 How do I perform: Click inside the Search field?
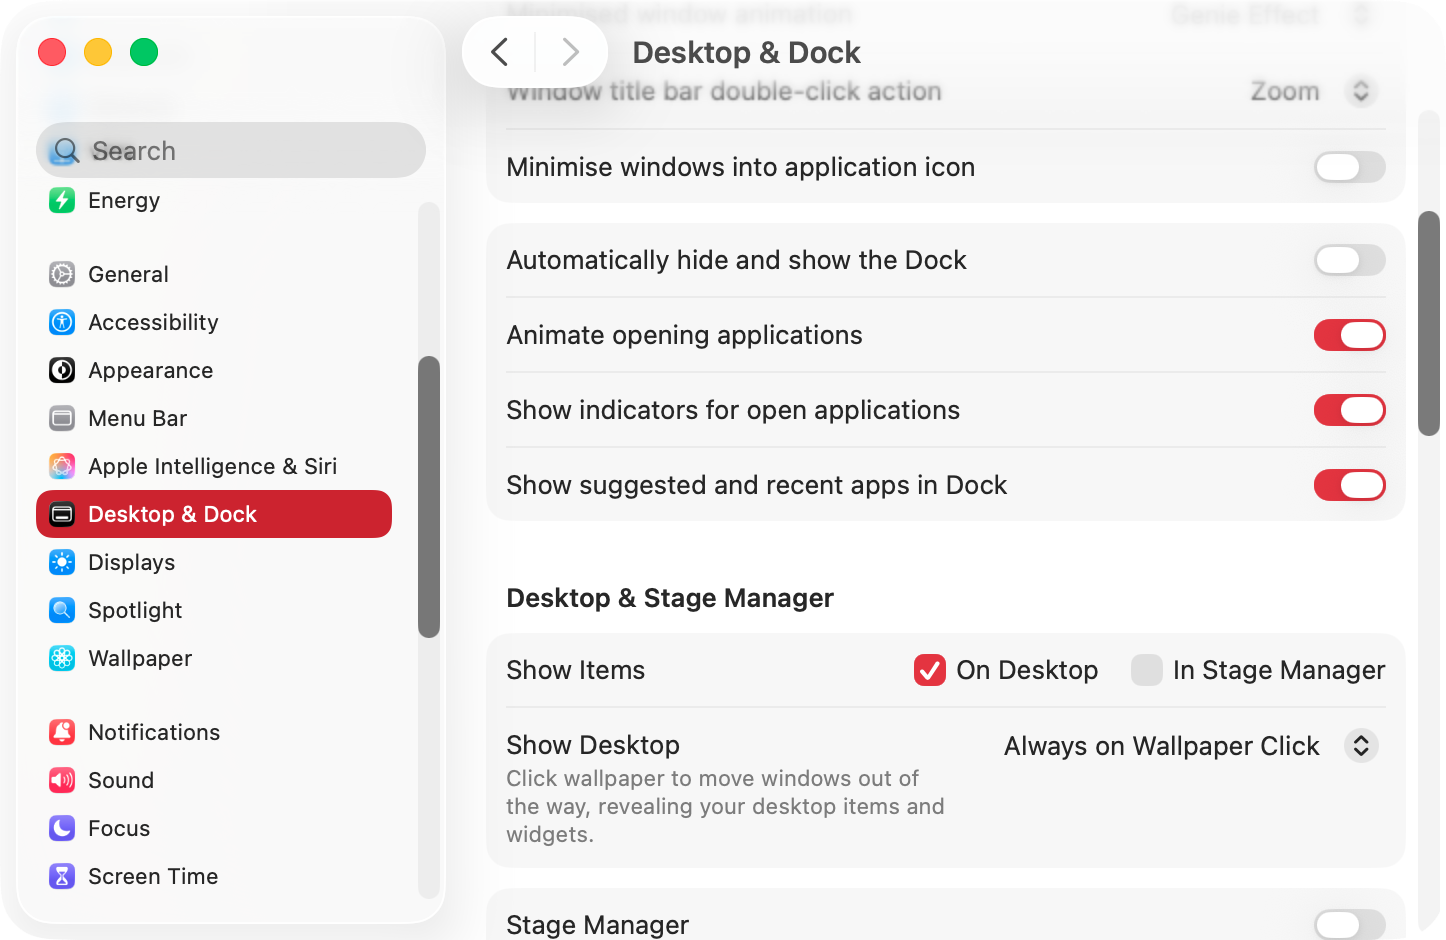[230, 150]
